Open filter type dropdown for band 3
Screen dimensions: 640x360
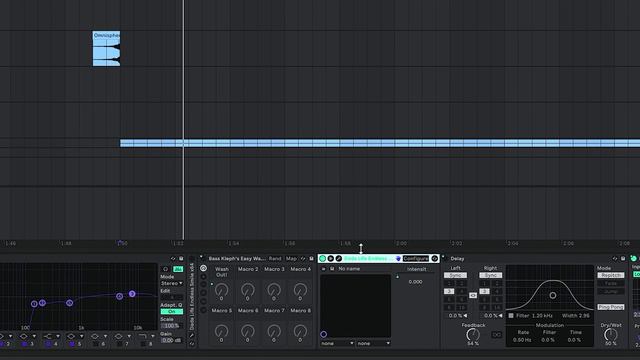point(28,336)
